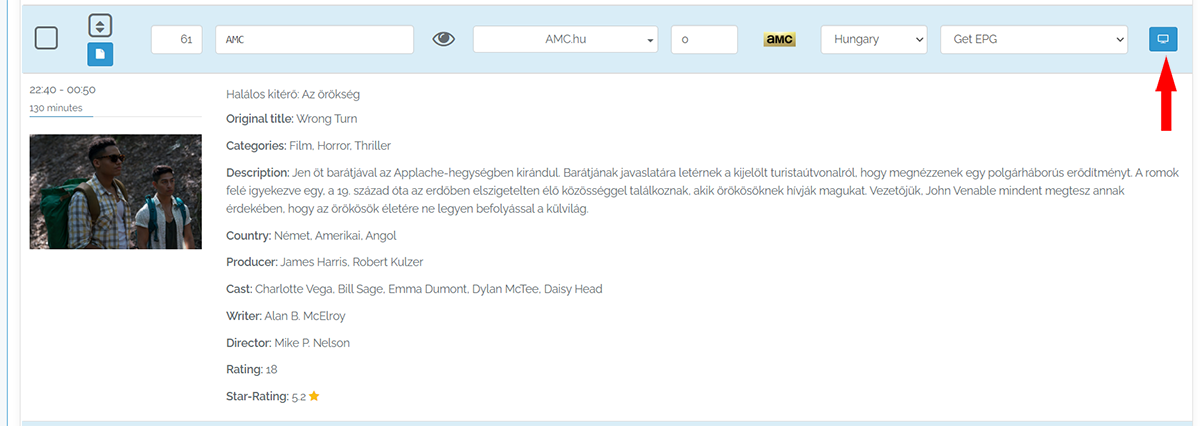This screenshot has width=1200, height=426.
Task: Expand the Hungary country dropdown
Action: pyautogui.click(x=874, y=39)
